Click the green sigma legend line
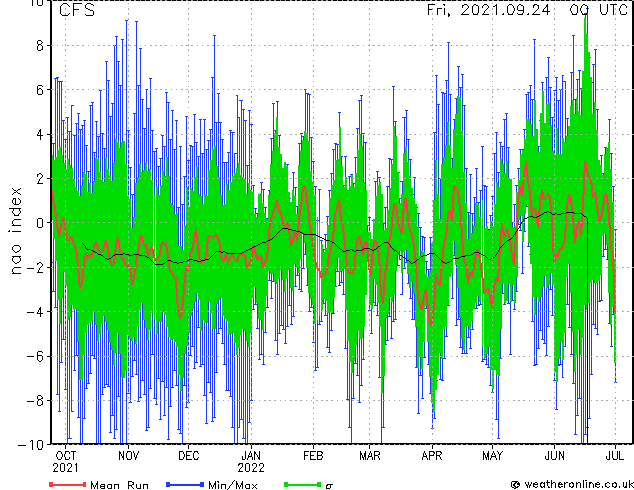The height and width of the screenshot is (490, 634). click(303, 484)
